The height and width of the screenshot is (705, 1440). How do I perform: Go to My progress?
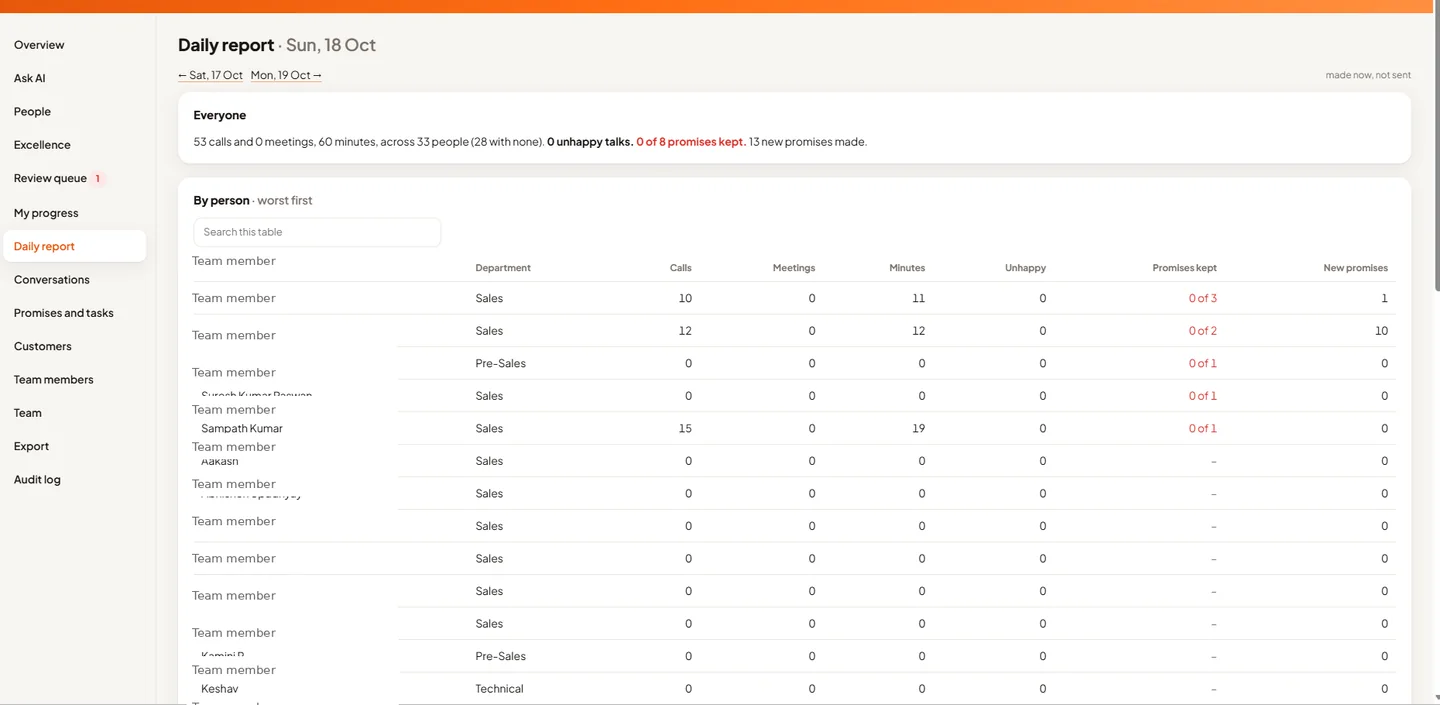click(46, 213)
